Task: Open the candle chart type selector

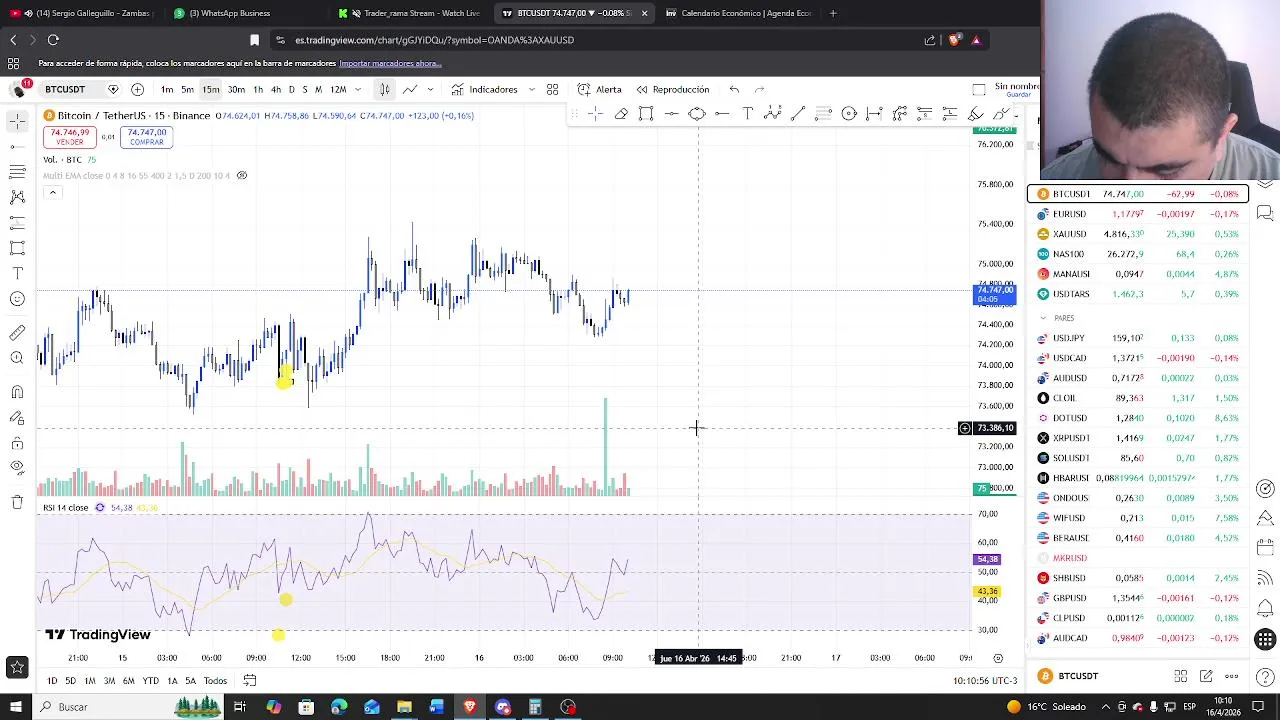Action: coord(384,89)
